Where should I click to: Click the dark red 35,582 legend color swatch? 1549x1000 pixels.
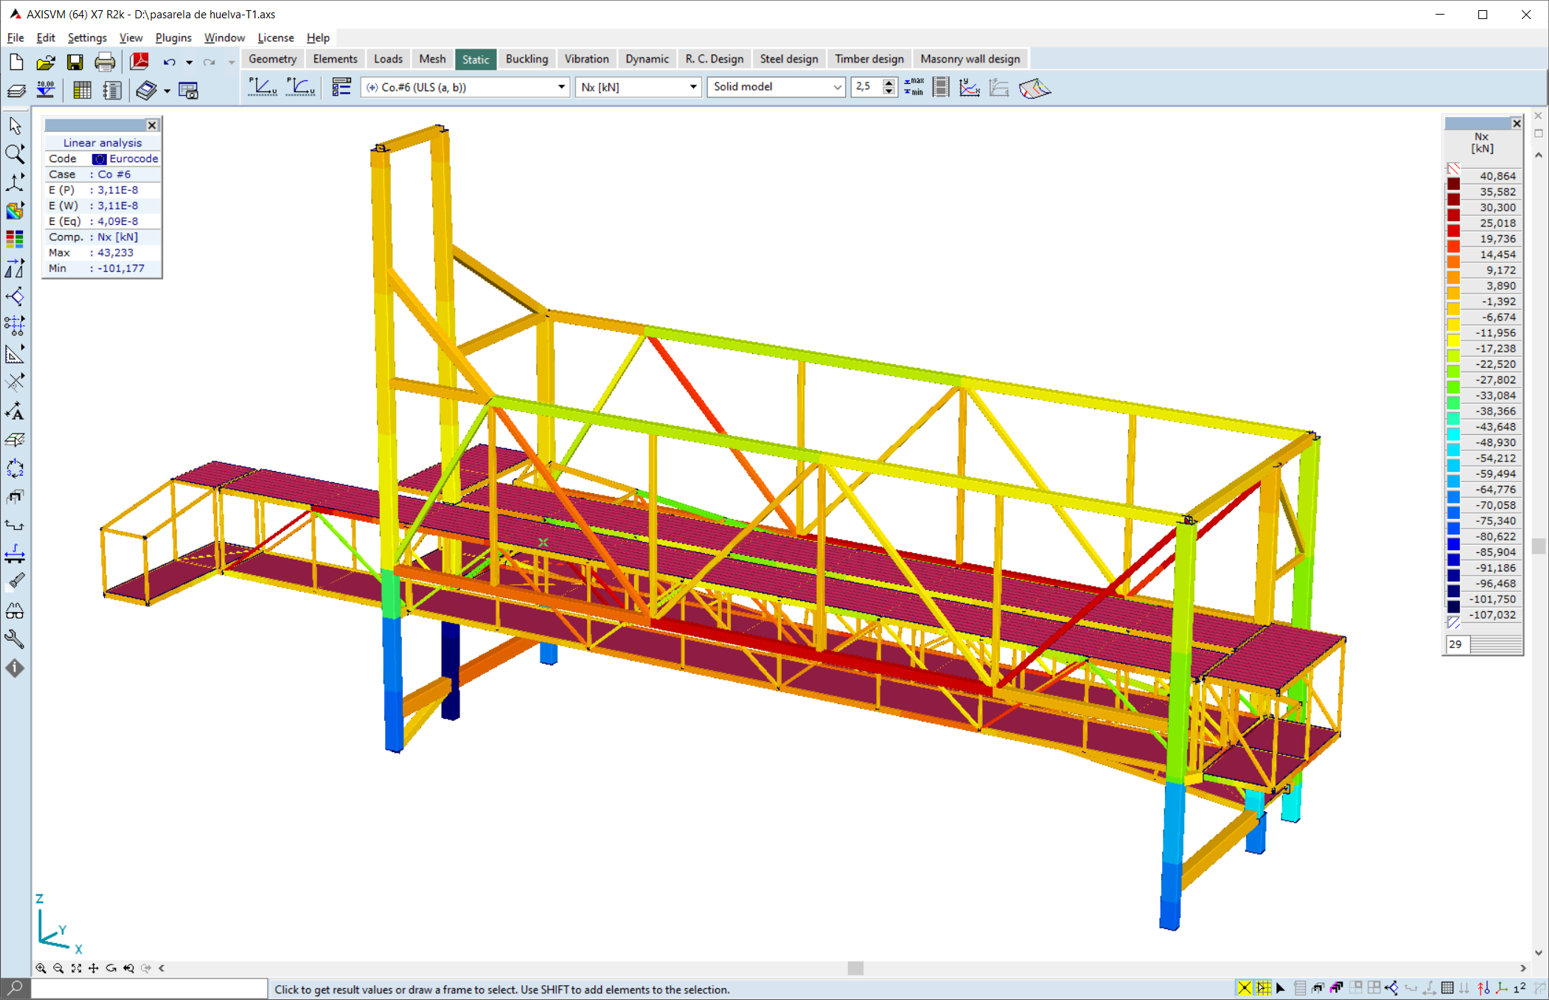(1454, 192)
